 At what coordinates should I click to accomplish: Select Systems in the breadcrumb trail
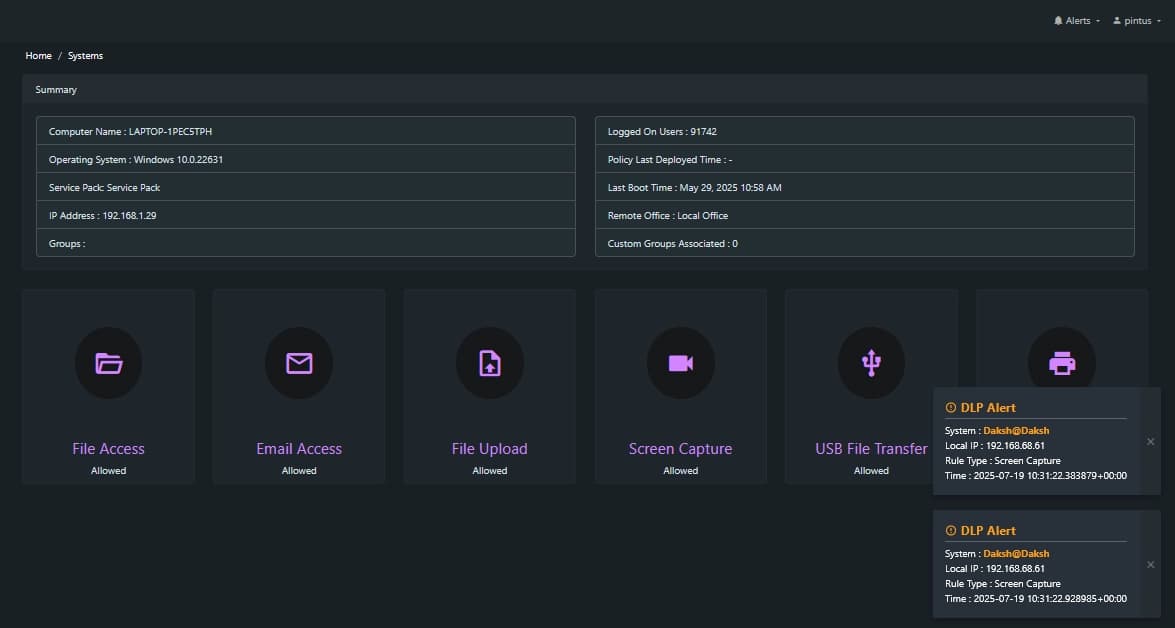point(85,55)
